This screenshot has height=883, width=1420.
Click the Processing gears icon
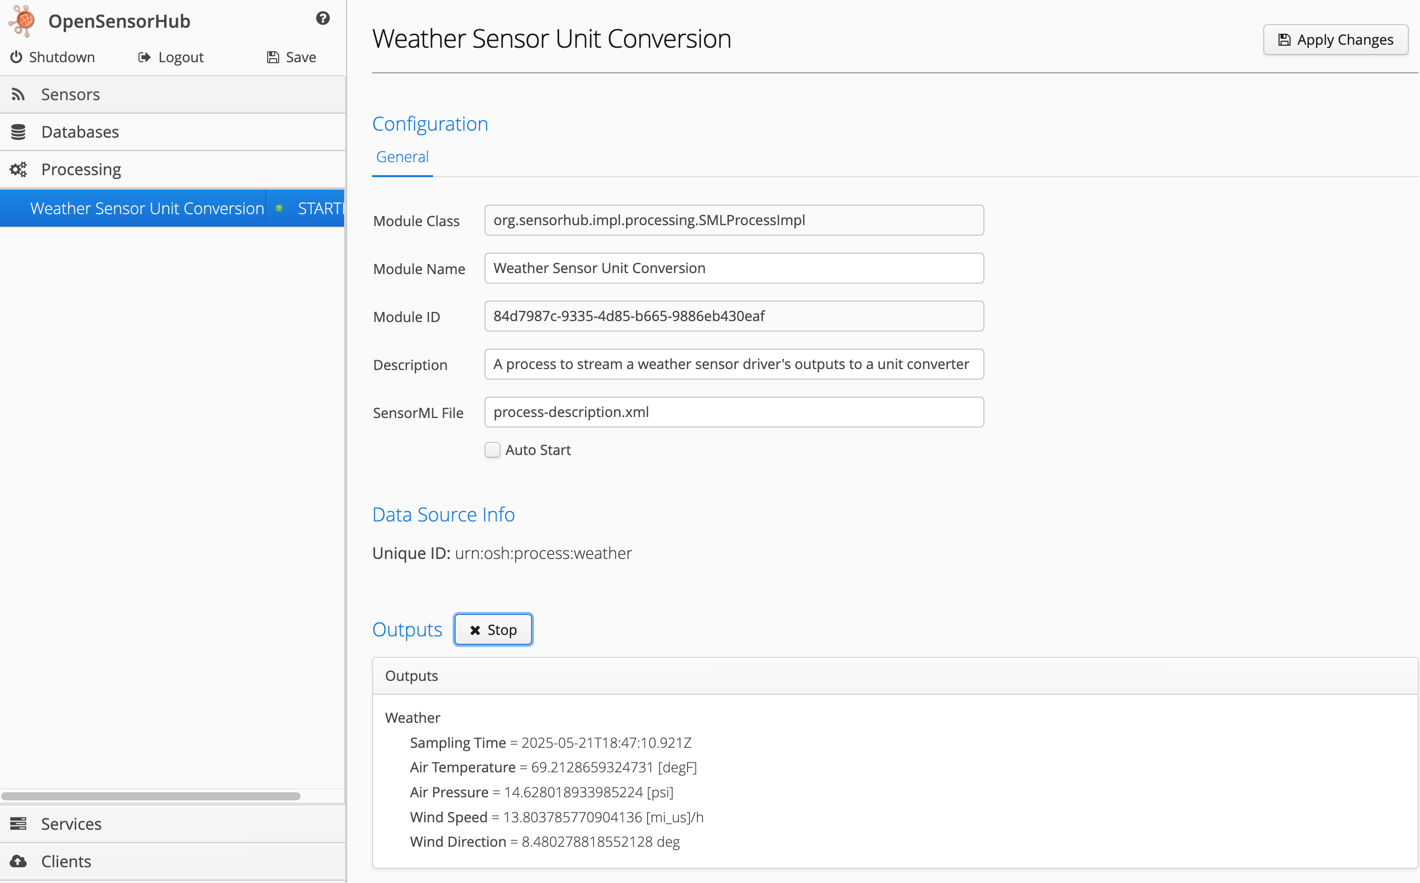[x=18, y=170]
